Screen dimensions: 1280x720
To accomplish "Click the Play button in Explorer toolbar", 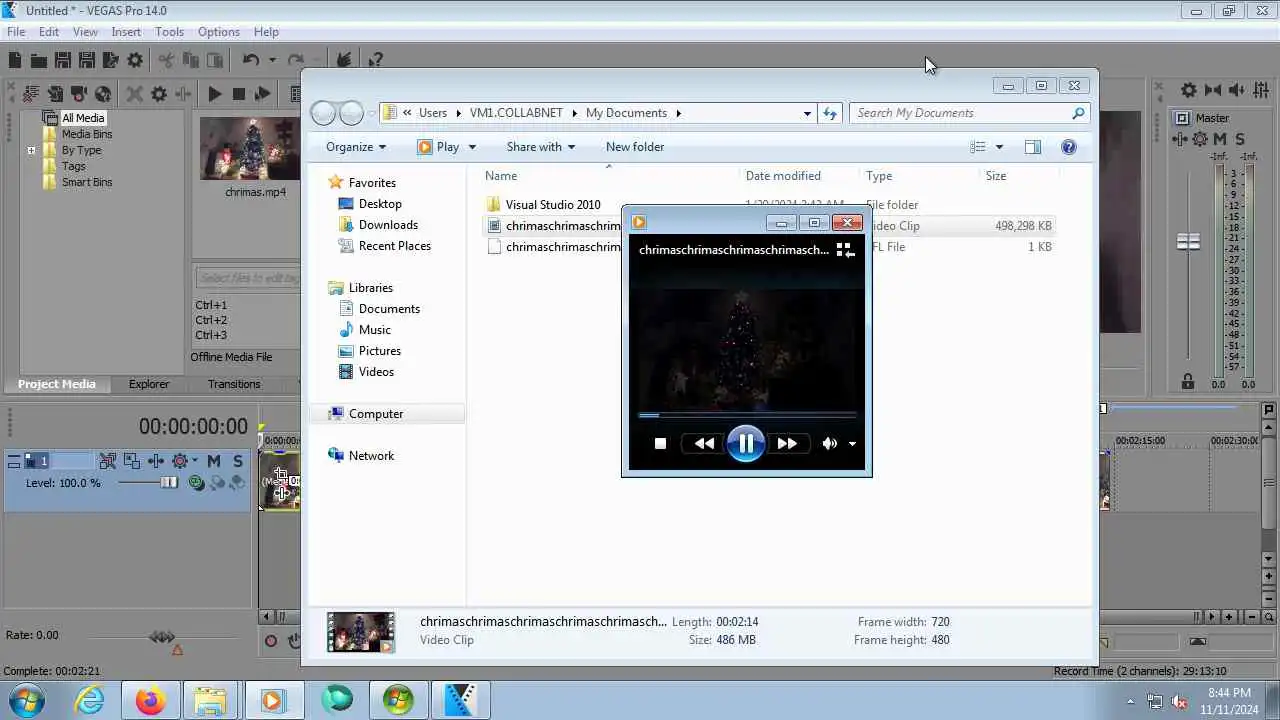I will tap(439, 147).
